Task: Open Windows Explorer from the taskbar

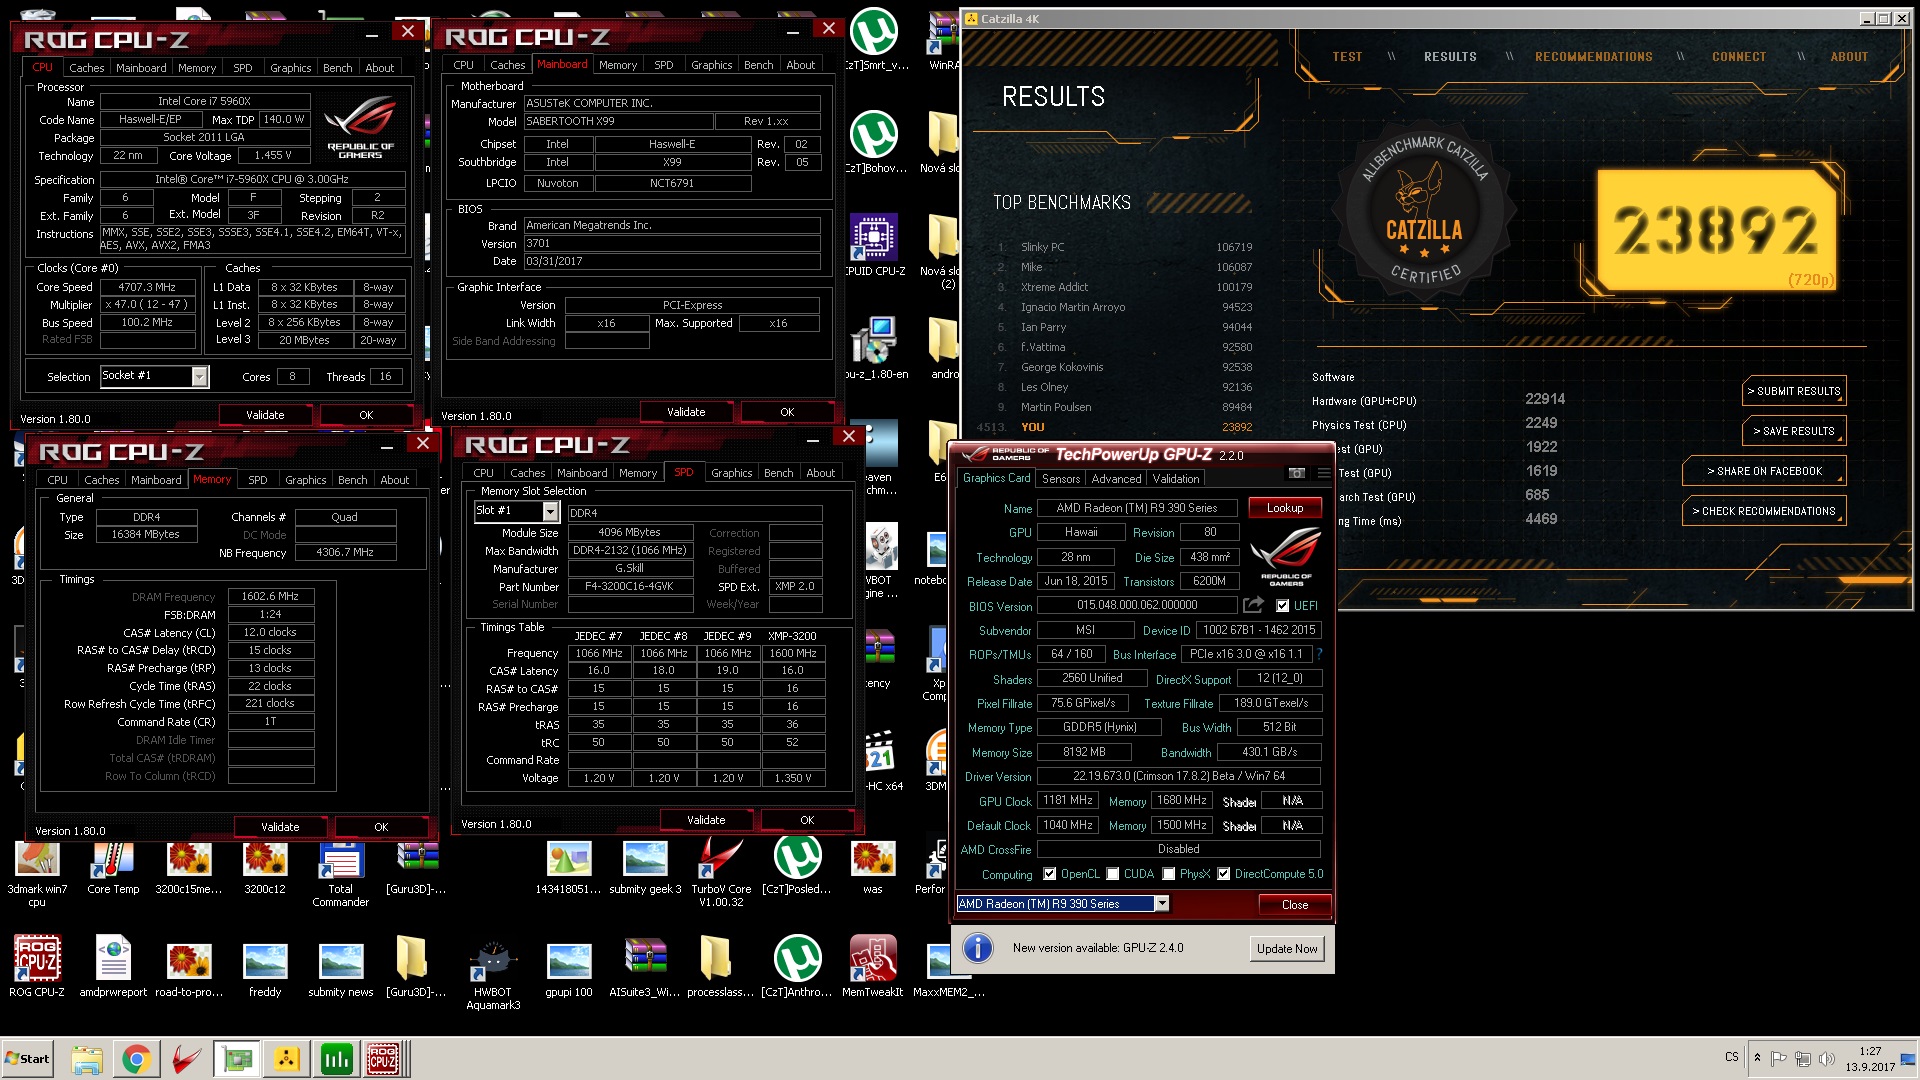Action: [x=87, y=1059]
